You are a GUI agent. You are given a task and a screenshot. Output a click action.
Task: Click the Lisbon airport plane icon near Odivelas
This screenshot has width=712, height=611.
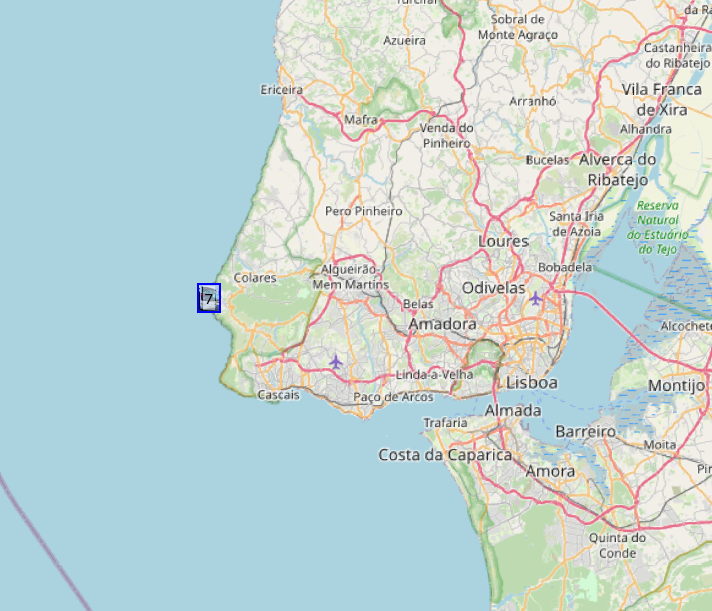(536, 298)
